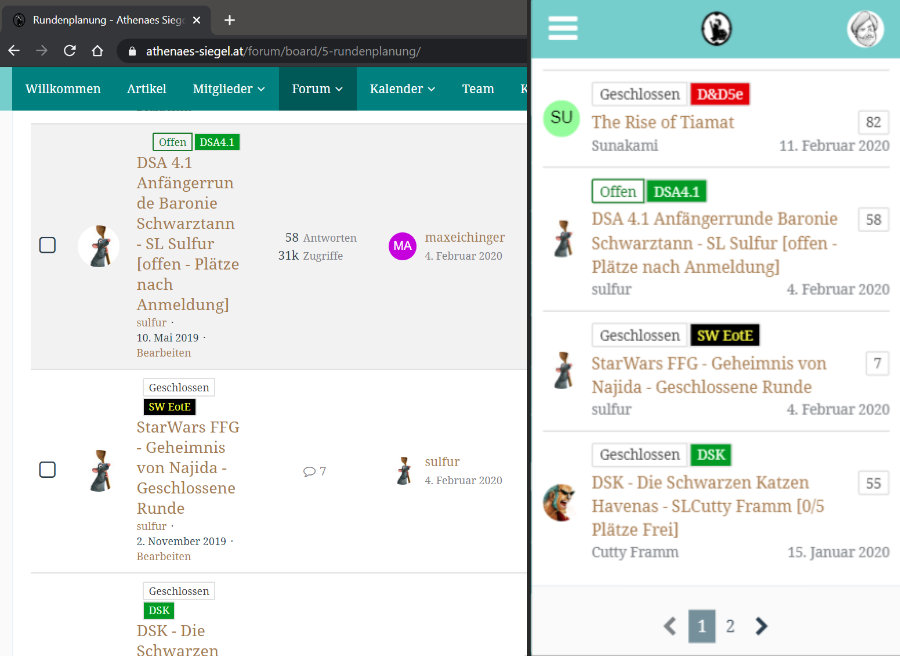Open the Artikel menu item
The height and width of the screenshot is (656, 900).
point(147,89)
